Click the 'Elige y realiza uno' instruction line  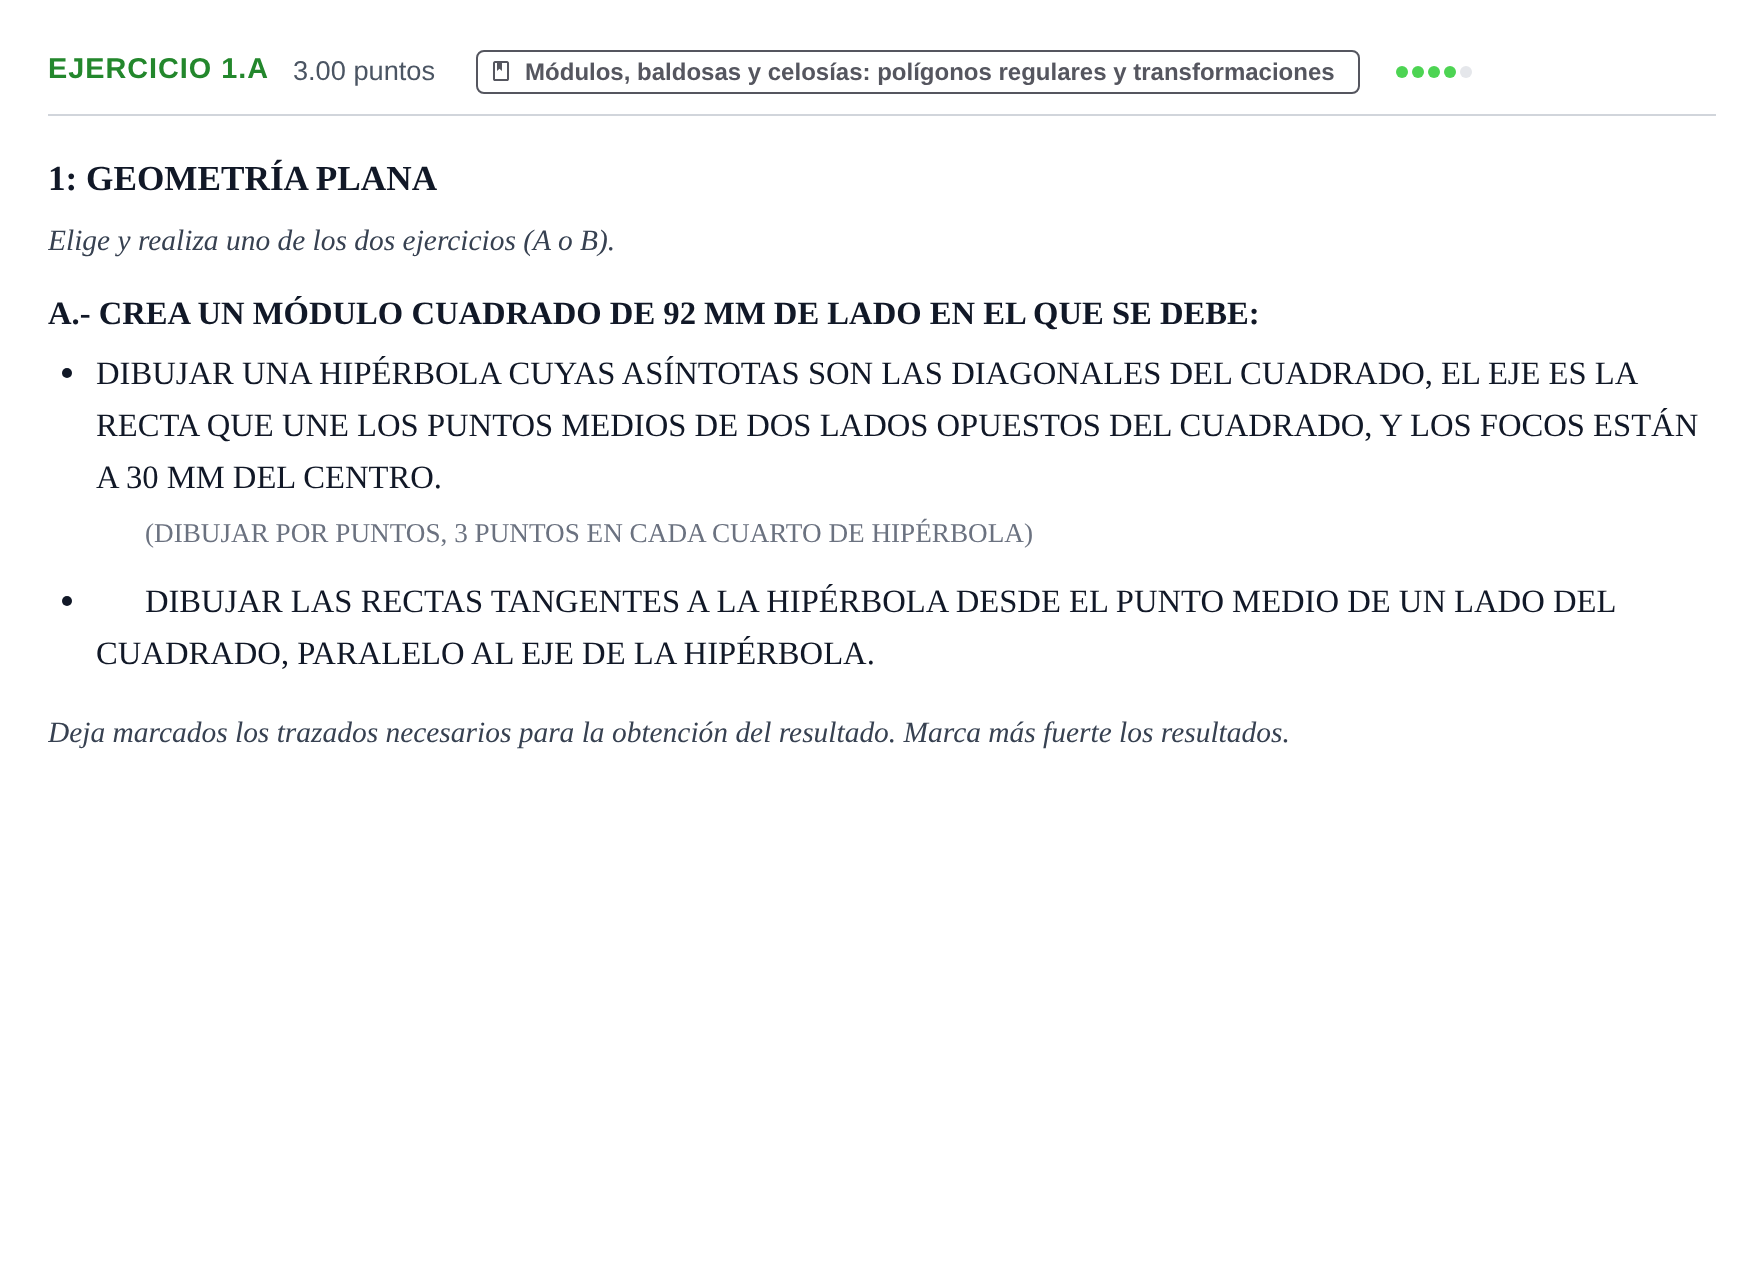331,241
